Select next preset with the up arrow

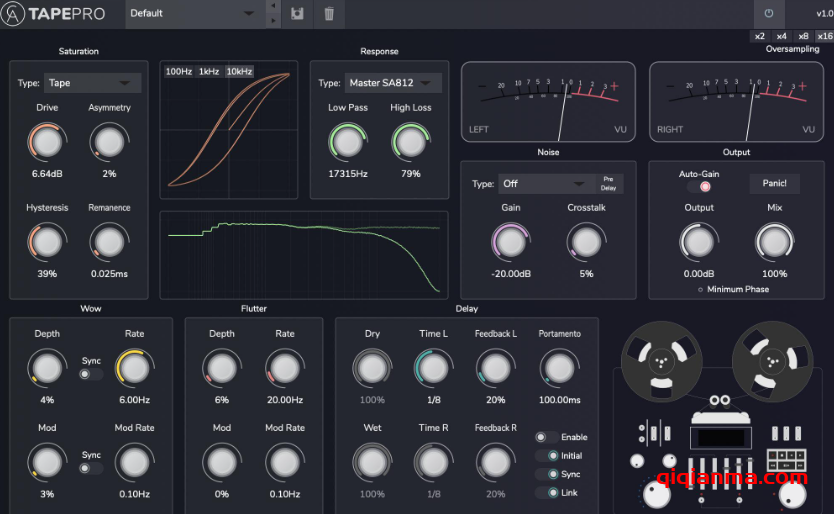[x=274, y=7]
